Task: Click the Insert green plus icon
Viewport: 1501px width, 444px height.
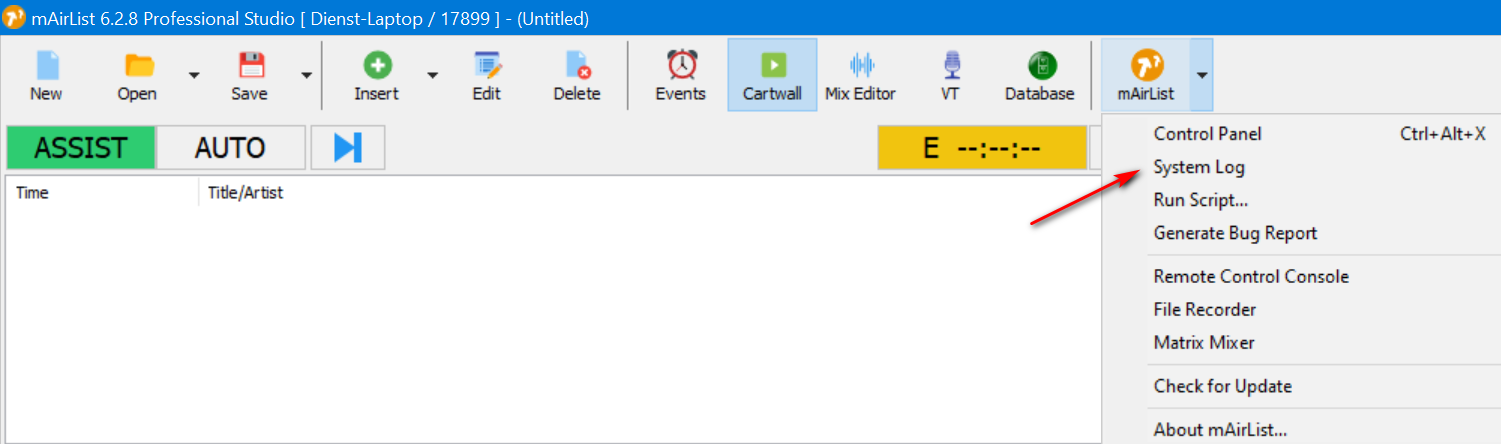Action: [x=376, y=66]
